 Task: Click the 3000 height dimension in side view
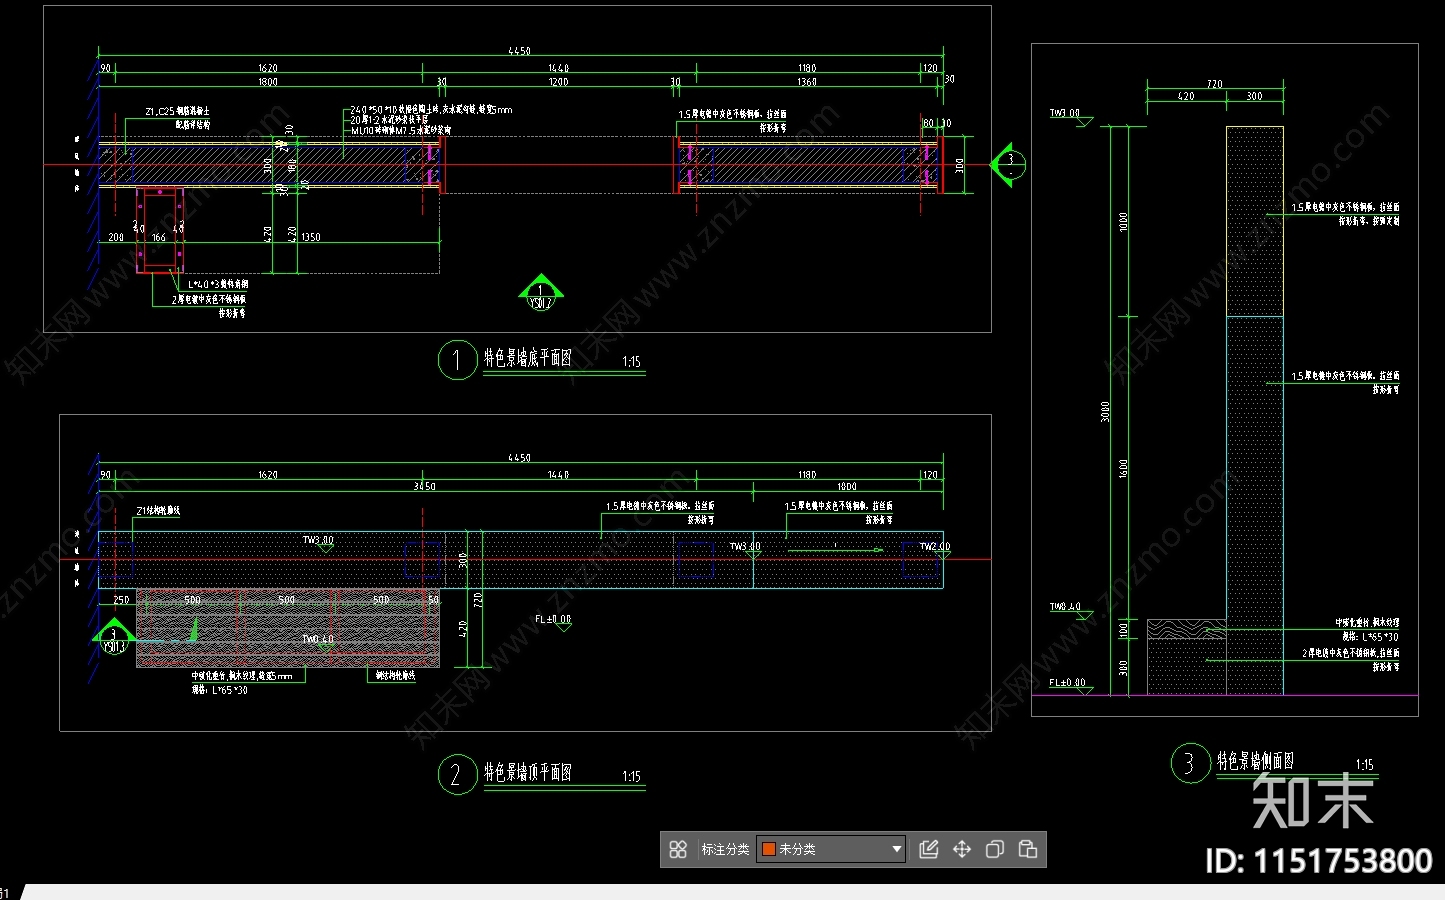[1105, 411]
